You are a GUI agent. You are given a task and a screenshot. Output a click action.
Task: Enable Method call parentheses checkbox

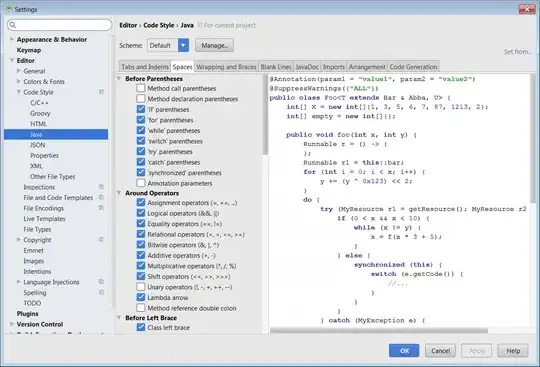[x=141, y=88]
